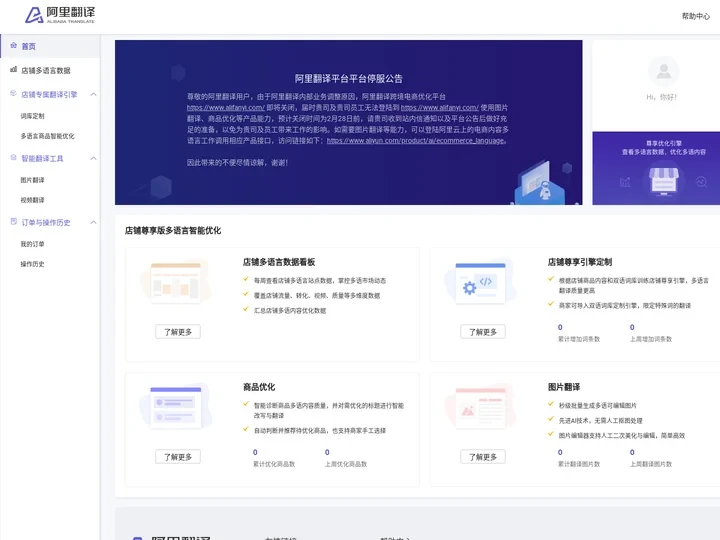Click 了解更多 under 商品优化
The image size is (720, 540).
[x=178, y=456]
